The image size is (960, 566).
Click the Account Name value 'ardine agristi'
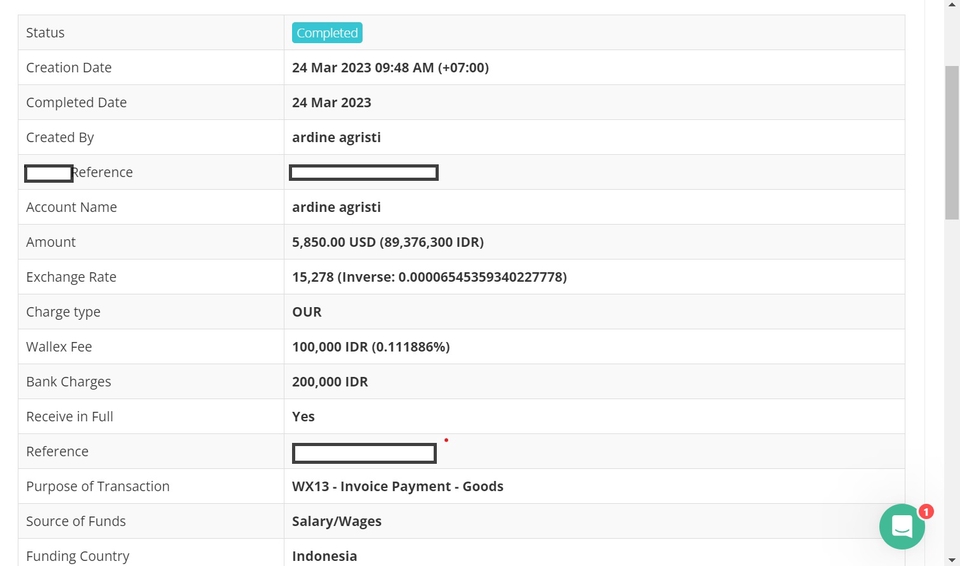point(336,207)
